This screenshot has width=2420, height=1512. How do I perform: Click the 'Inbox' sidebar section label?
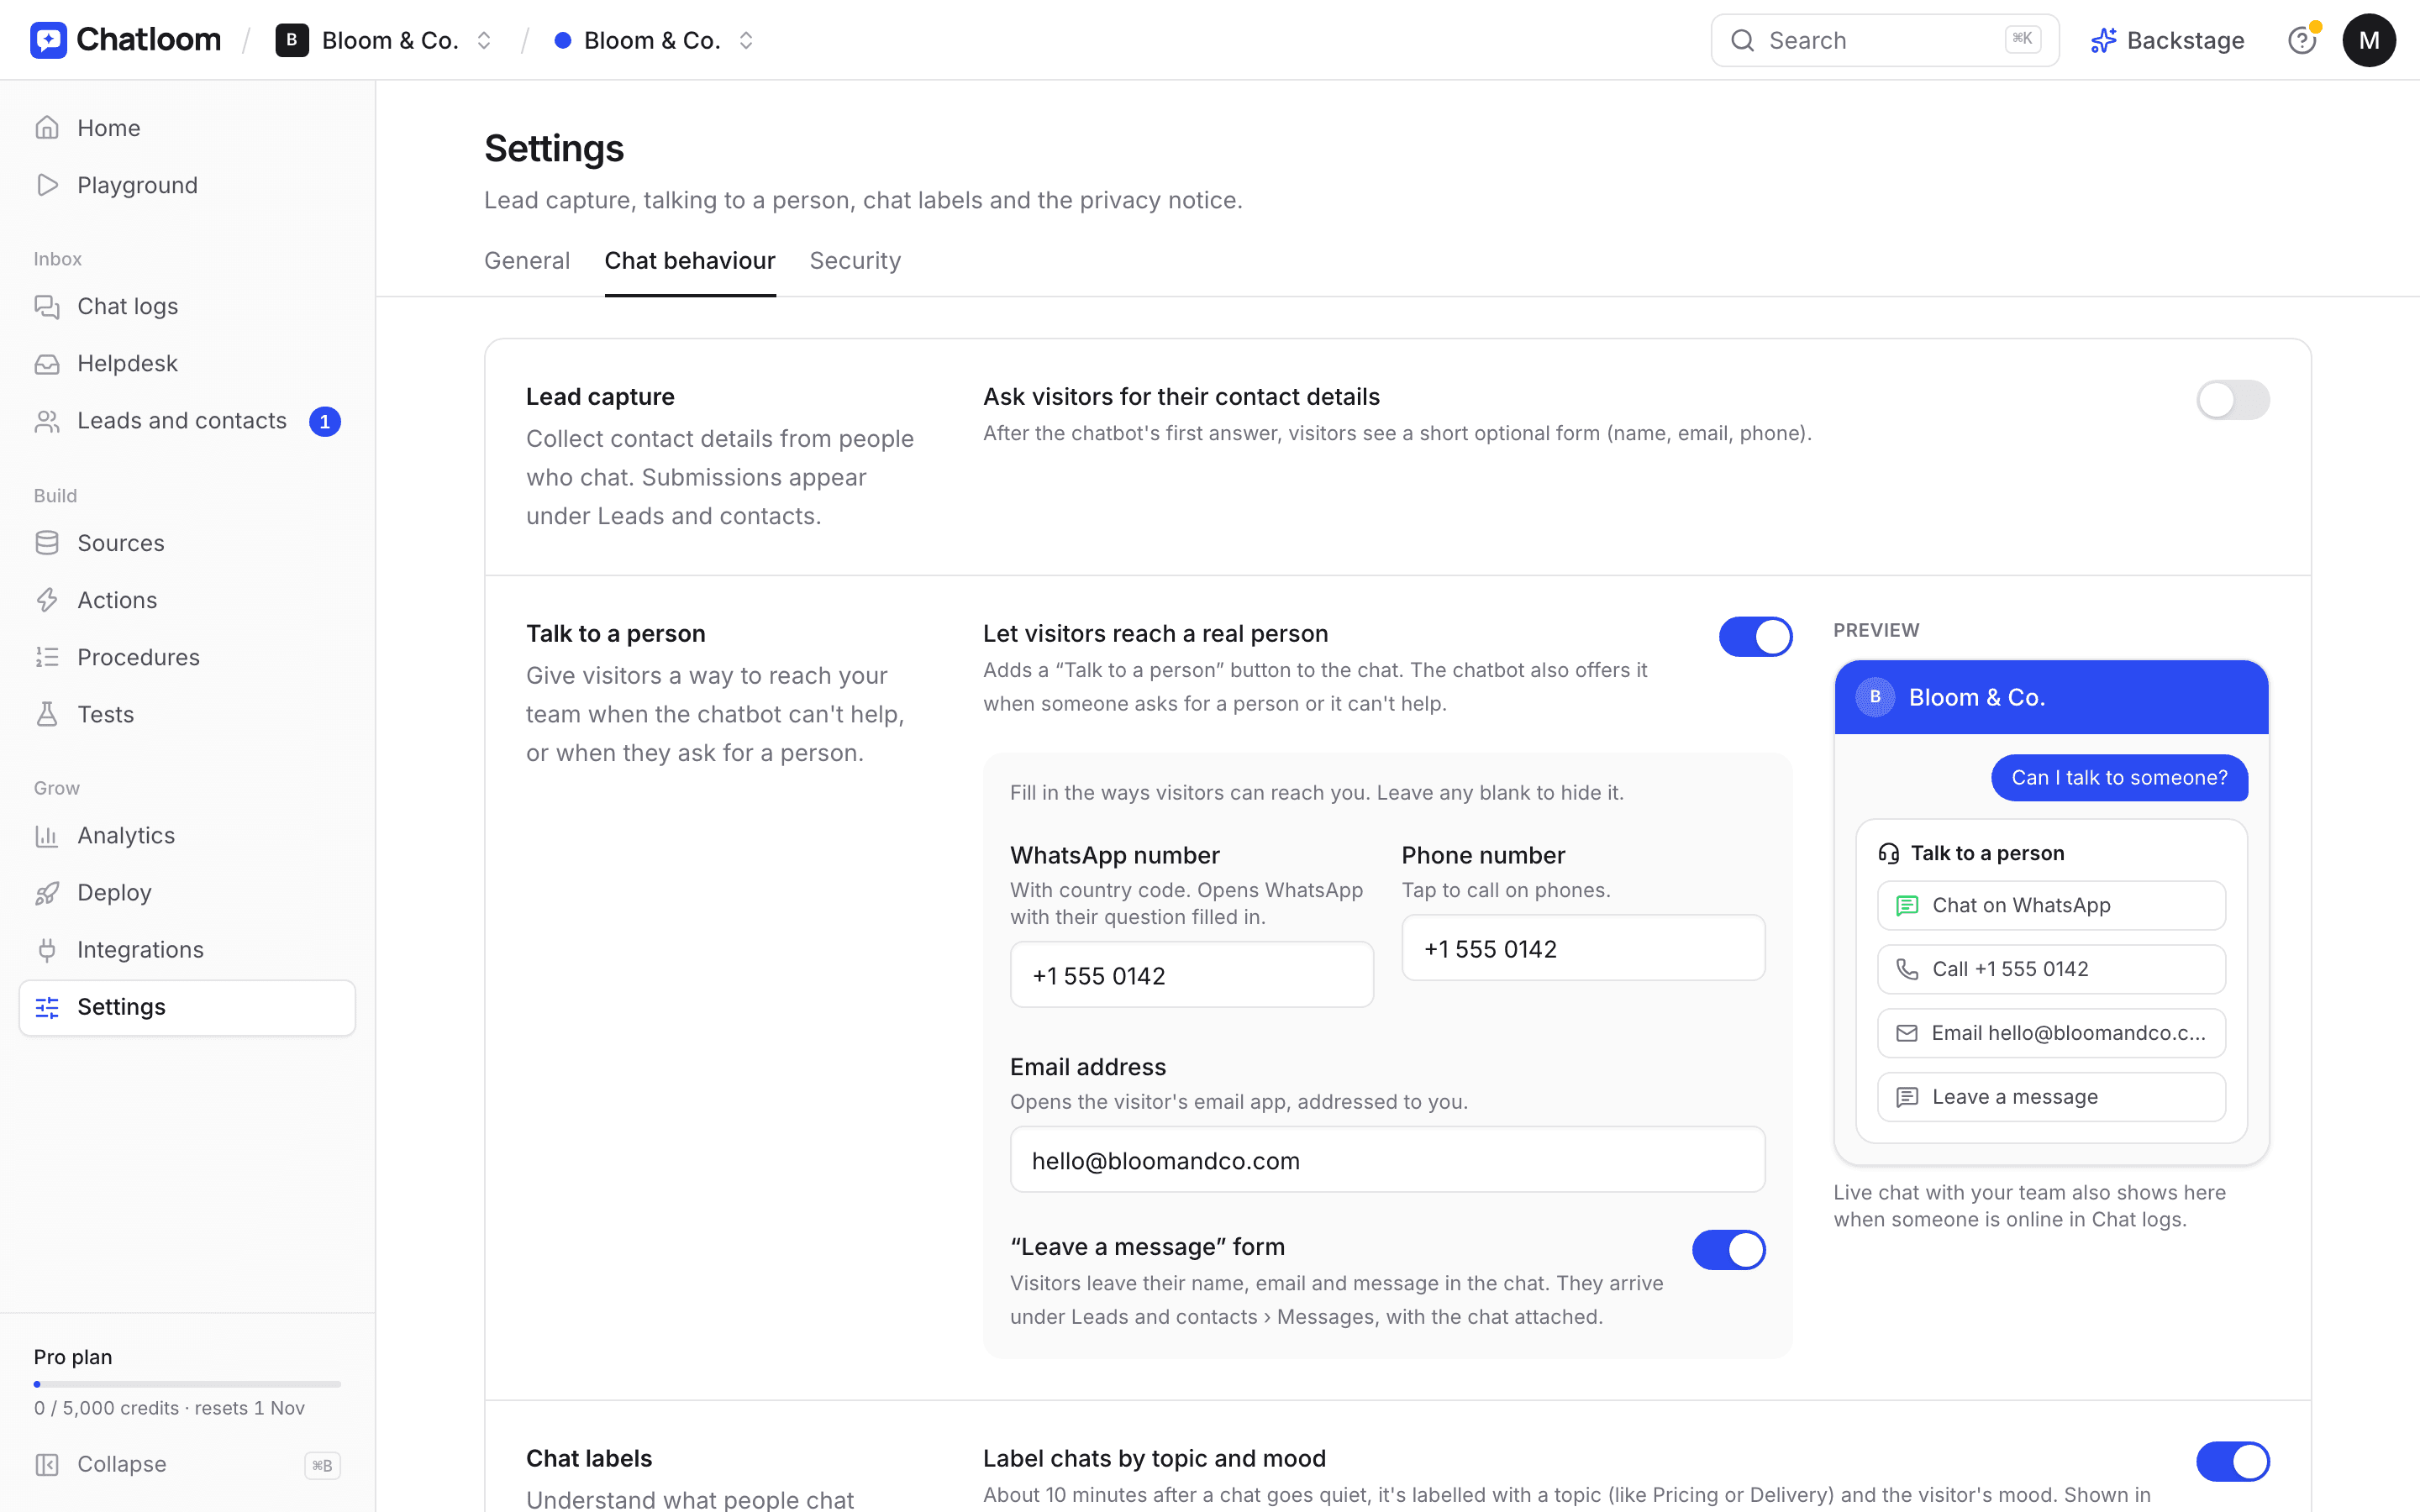58,259
